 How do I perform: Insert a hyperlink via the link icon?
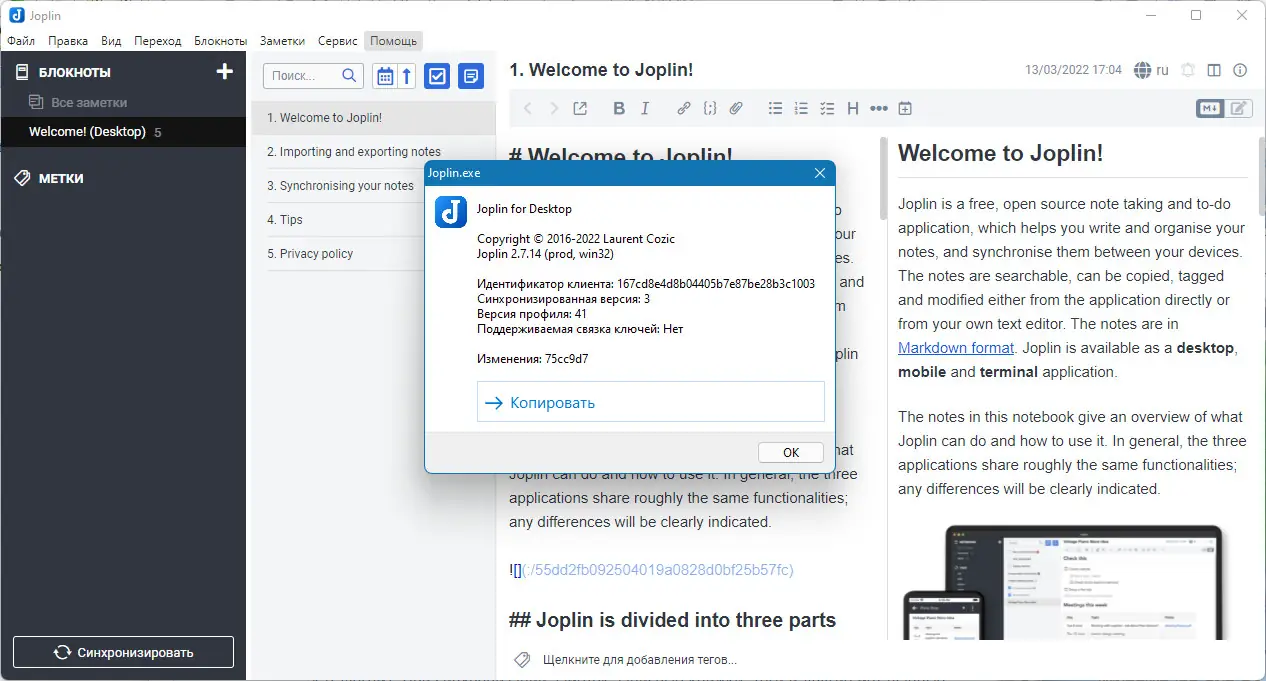(684, 109)
